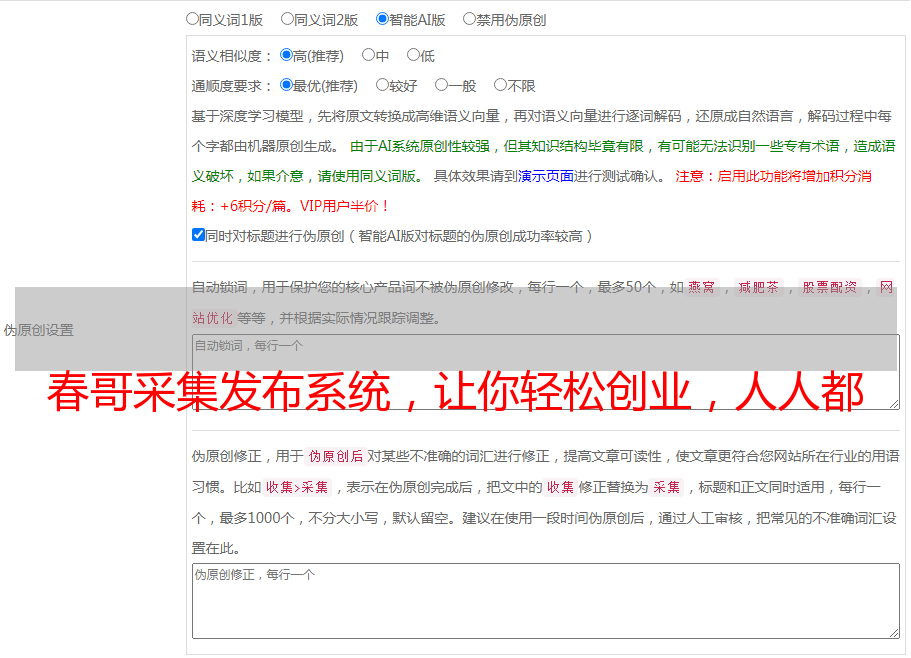This screenshot has width=911, height=658.
Task: Click the 伪原创后 highlighted tag
Action: click(335, 456)
